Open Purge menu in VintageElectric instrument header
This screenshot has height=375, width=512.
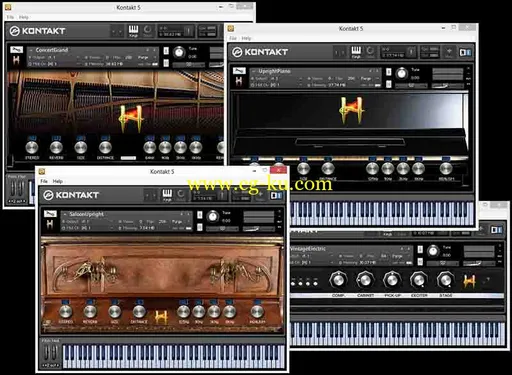point(399,256)
